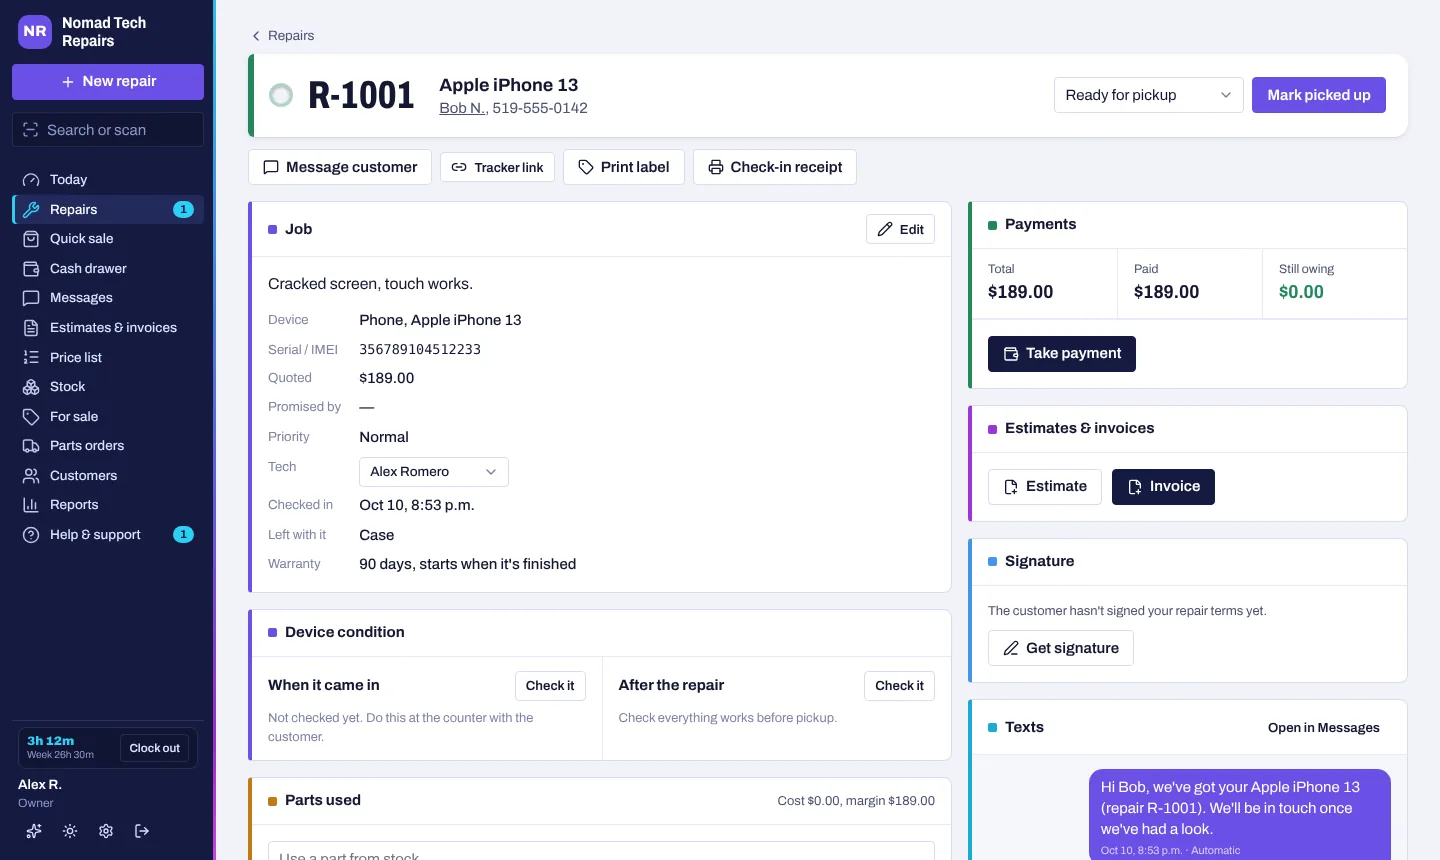Open Today in the sidebar

point(108,180)
